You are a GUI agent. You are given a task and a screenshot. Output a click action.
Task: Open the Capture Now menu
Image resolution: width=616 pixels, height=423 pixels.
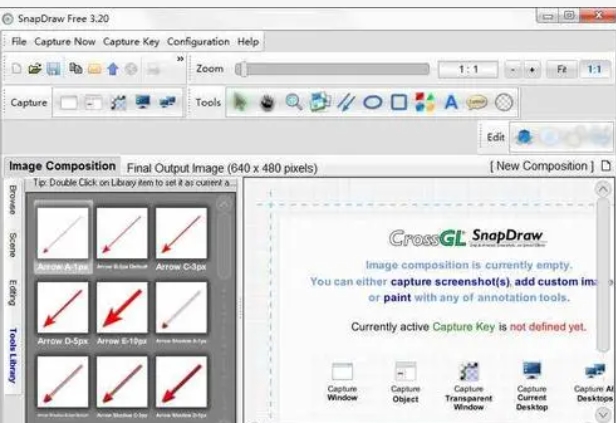[x=65, y=42]
